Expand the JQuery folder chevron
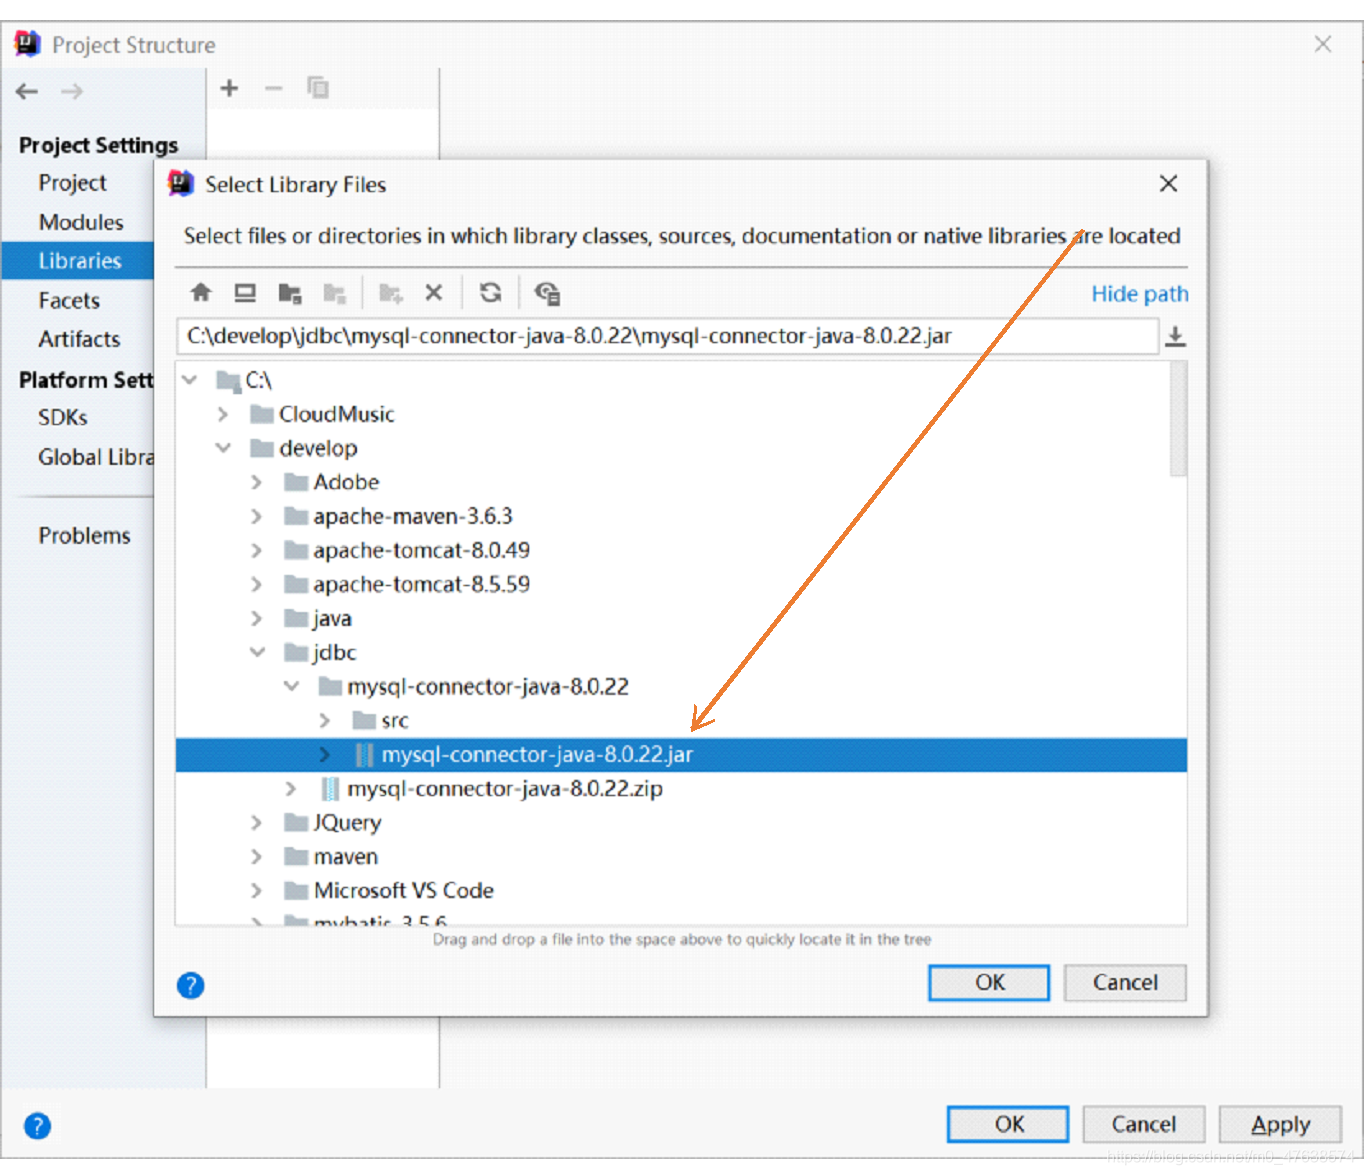 (257, 822)
